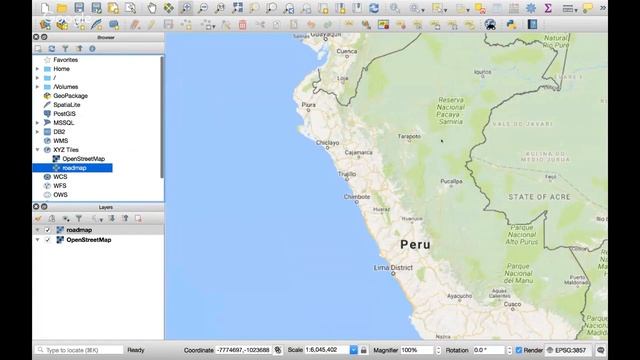The image size is (640, 360).
Task: Toggle the Render checkbox
Action: [x=519, y=350]
